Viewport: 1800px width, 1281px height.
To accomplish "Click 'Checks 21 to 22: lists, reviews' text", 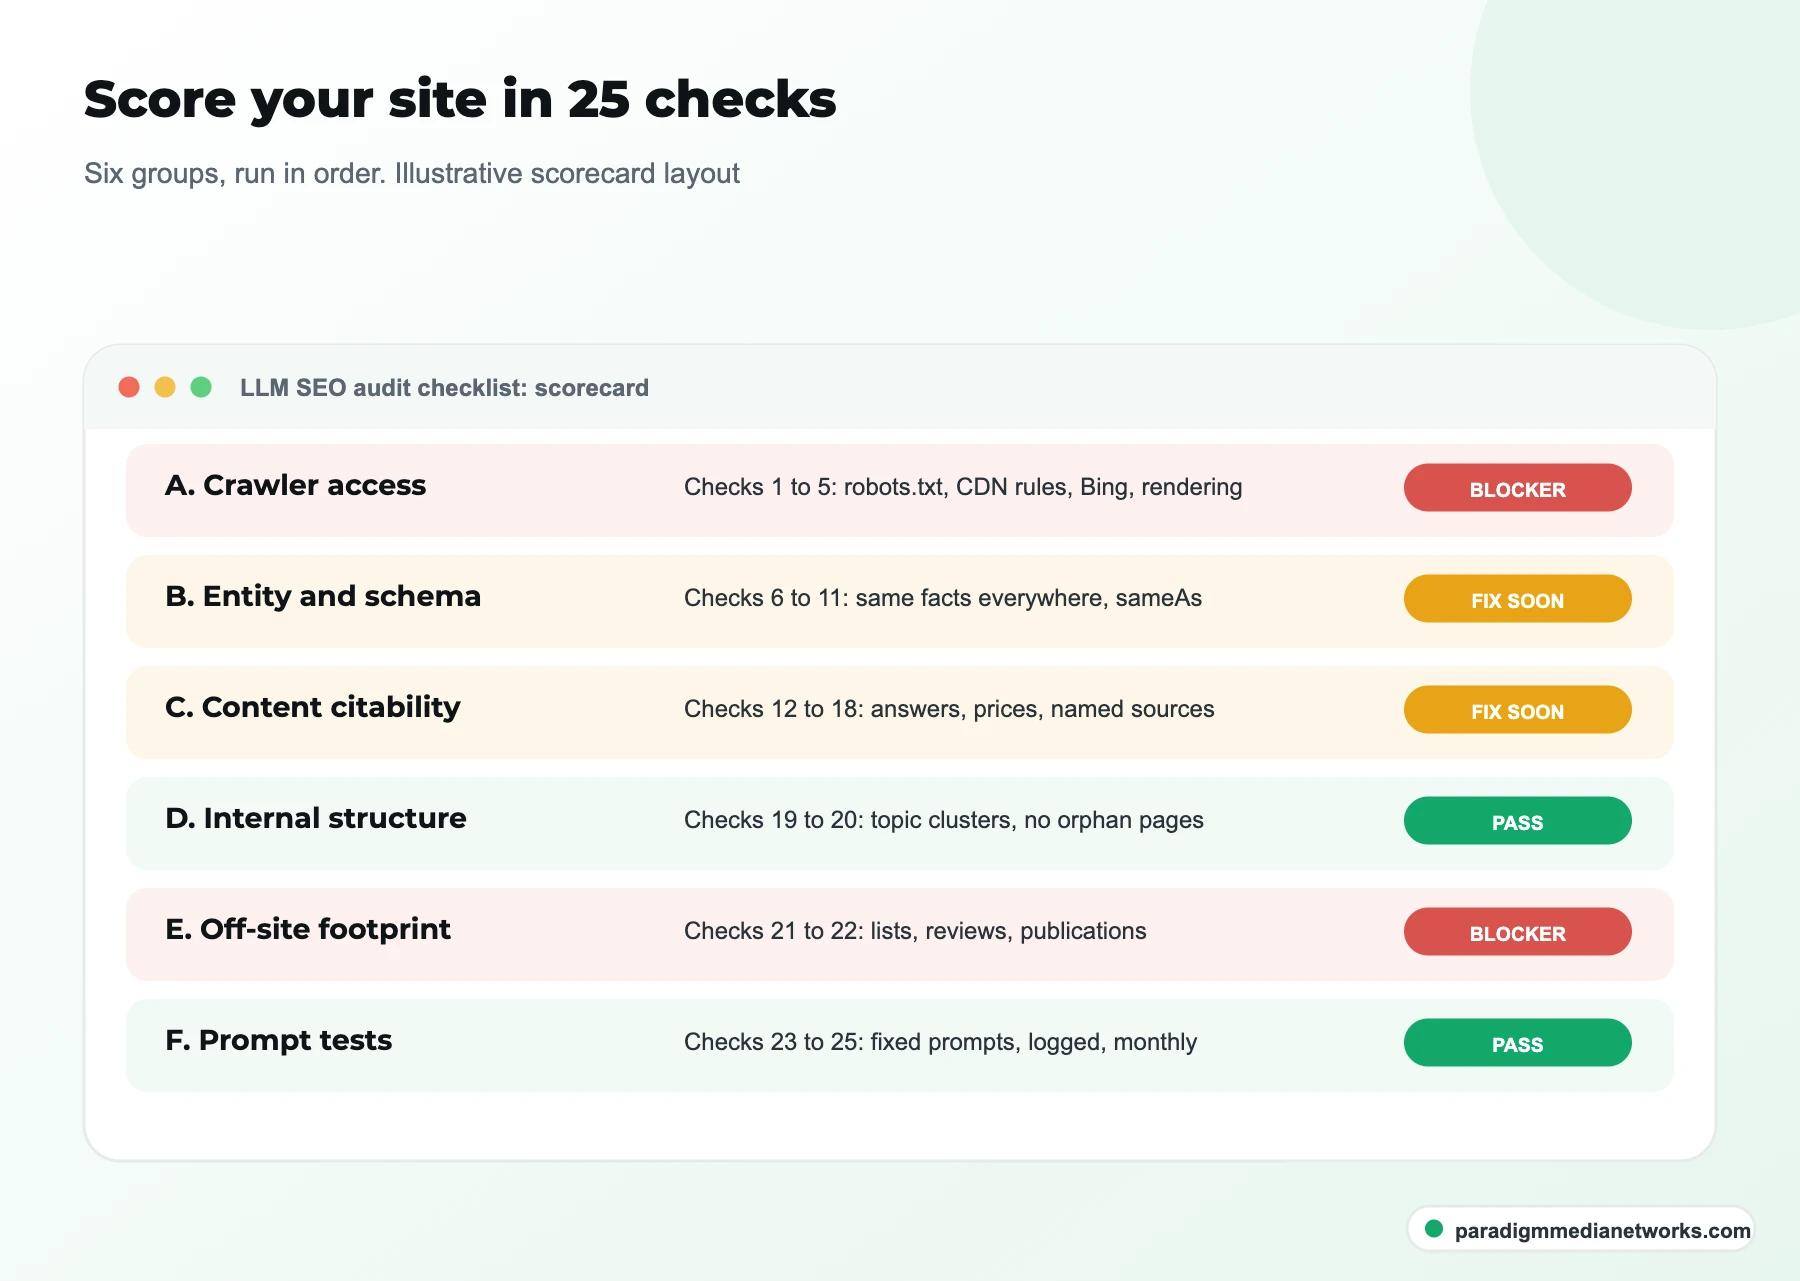I will [x=915, y=931].
